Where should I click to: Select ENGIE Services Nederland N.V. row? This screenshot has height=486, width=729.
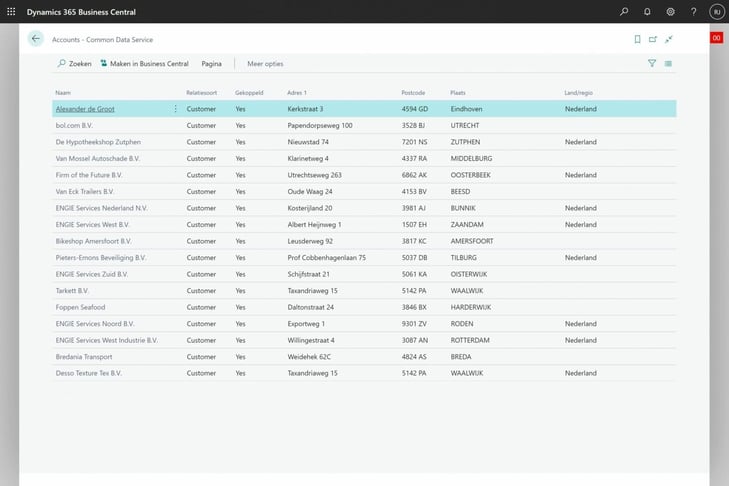[x=364, y=208]
